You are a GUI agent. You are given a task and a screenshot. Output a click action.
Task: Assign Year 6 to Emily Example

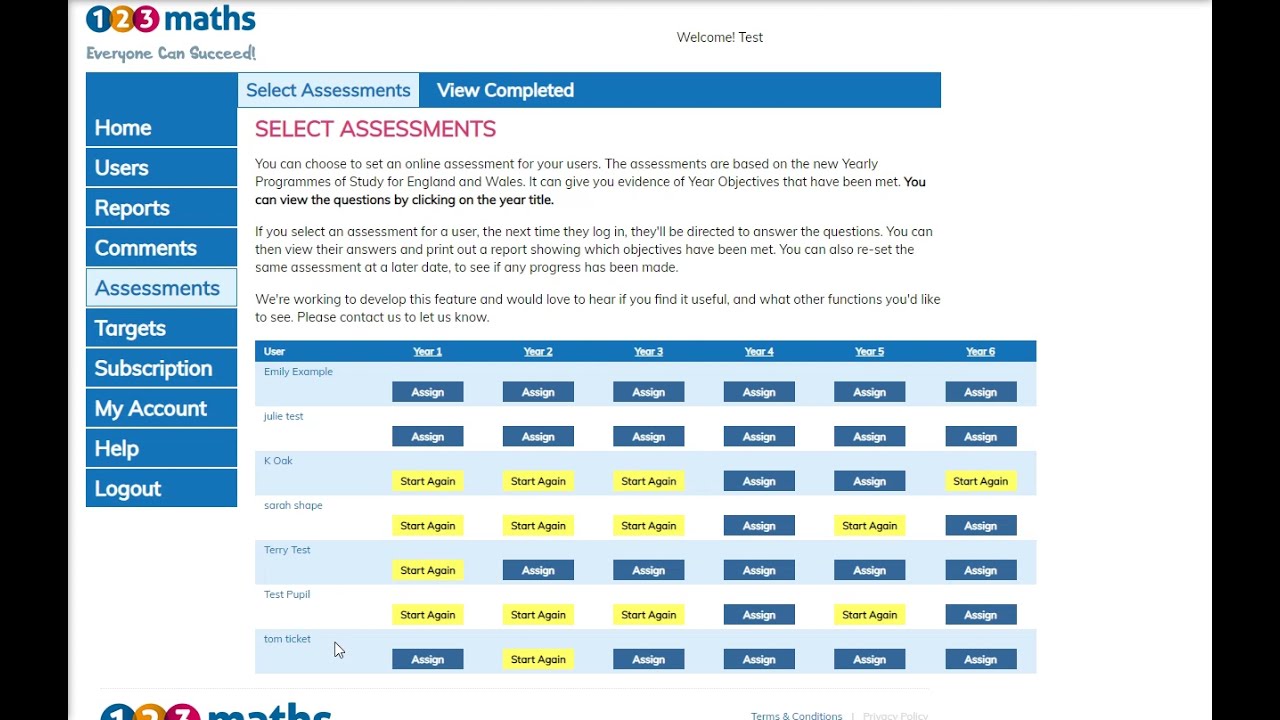(980, 392)
